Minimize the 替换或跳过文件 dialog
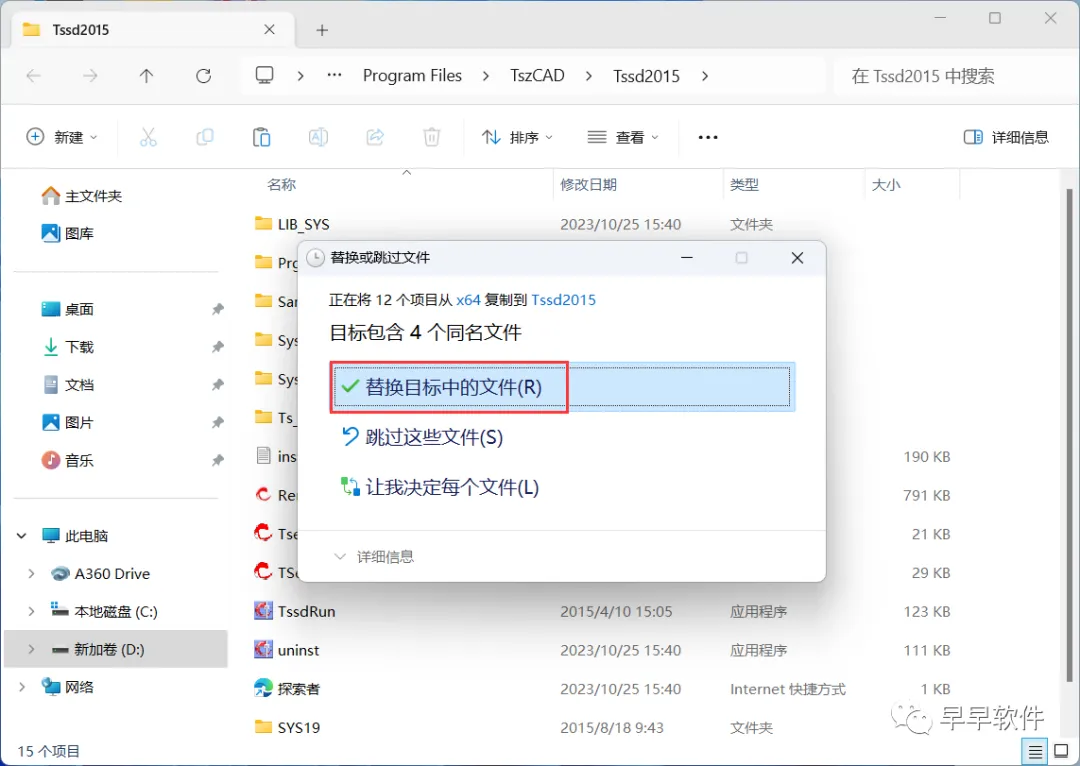The height and width of the screenshot is (766, 1080). (687, 258)
